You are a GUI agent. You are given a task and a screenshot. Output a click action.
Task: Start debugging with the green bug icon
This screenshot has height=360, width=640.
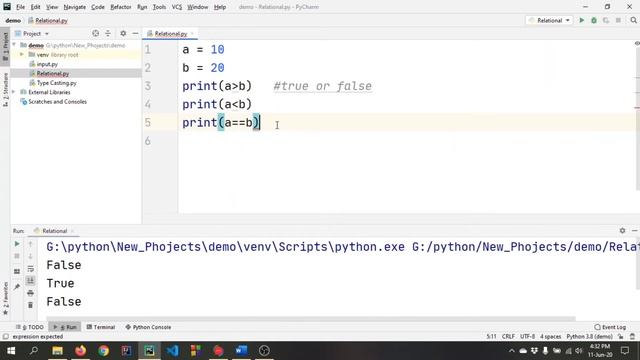[x=594, y=20]
